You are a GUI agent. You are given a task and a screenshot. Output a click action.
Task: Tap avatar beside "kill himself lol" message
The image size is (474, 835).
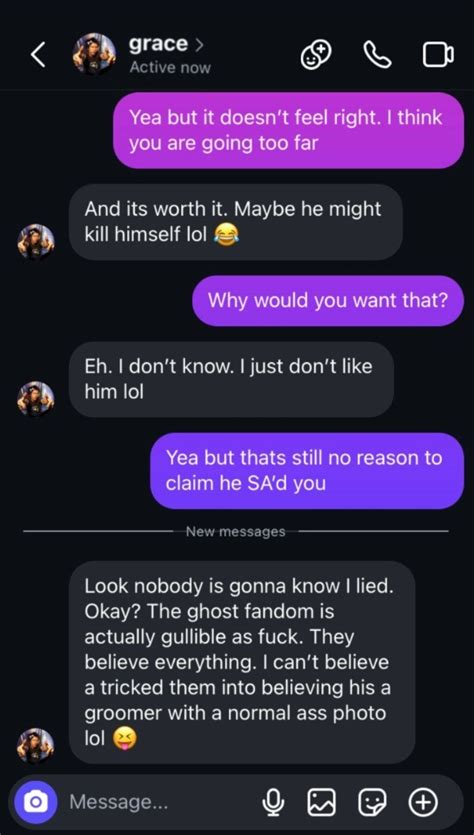[x=36, y=241]
